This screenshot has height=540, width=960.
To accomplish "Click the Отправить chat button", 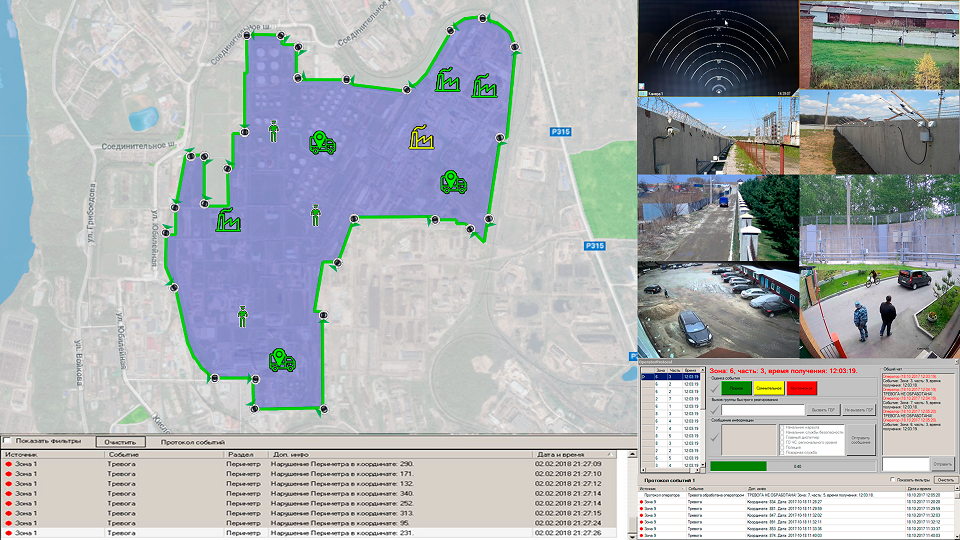I will (x=942, y=464).
